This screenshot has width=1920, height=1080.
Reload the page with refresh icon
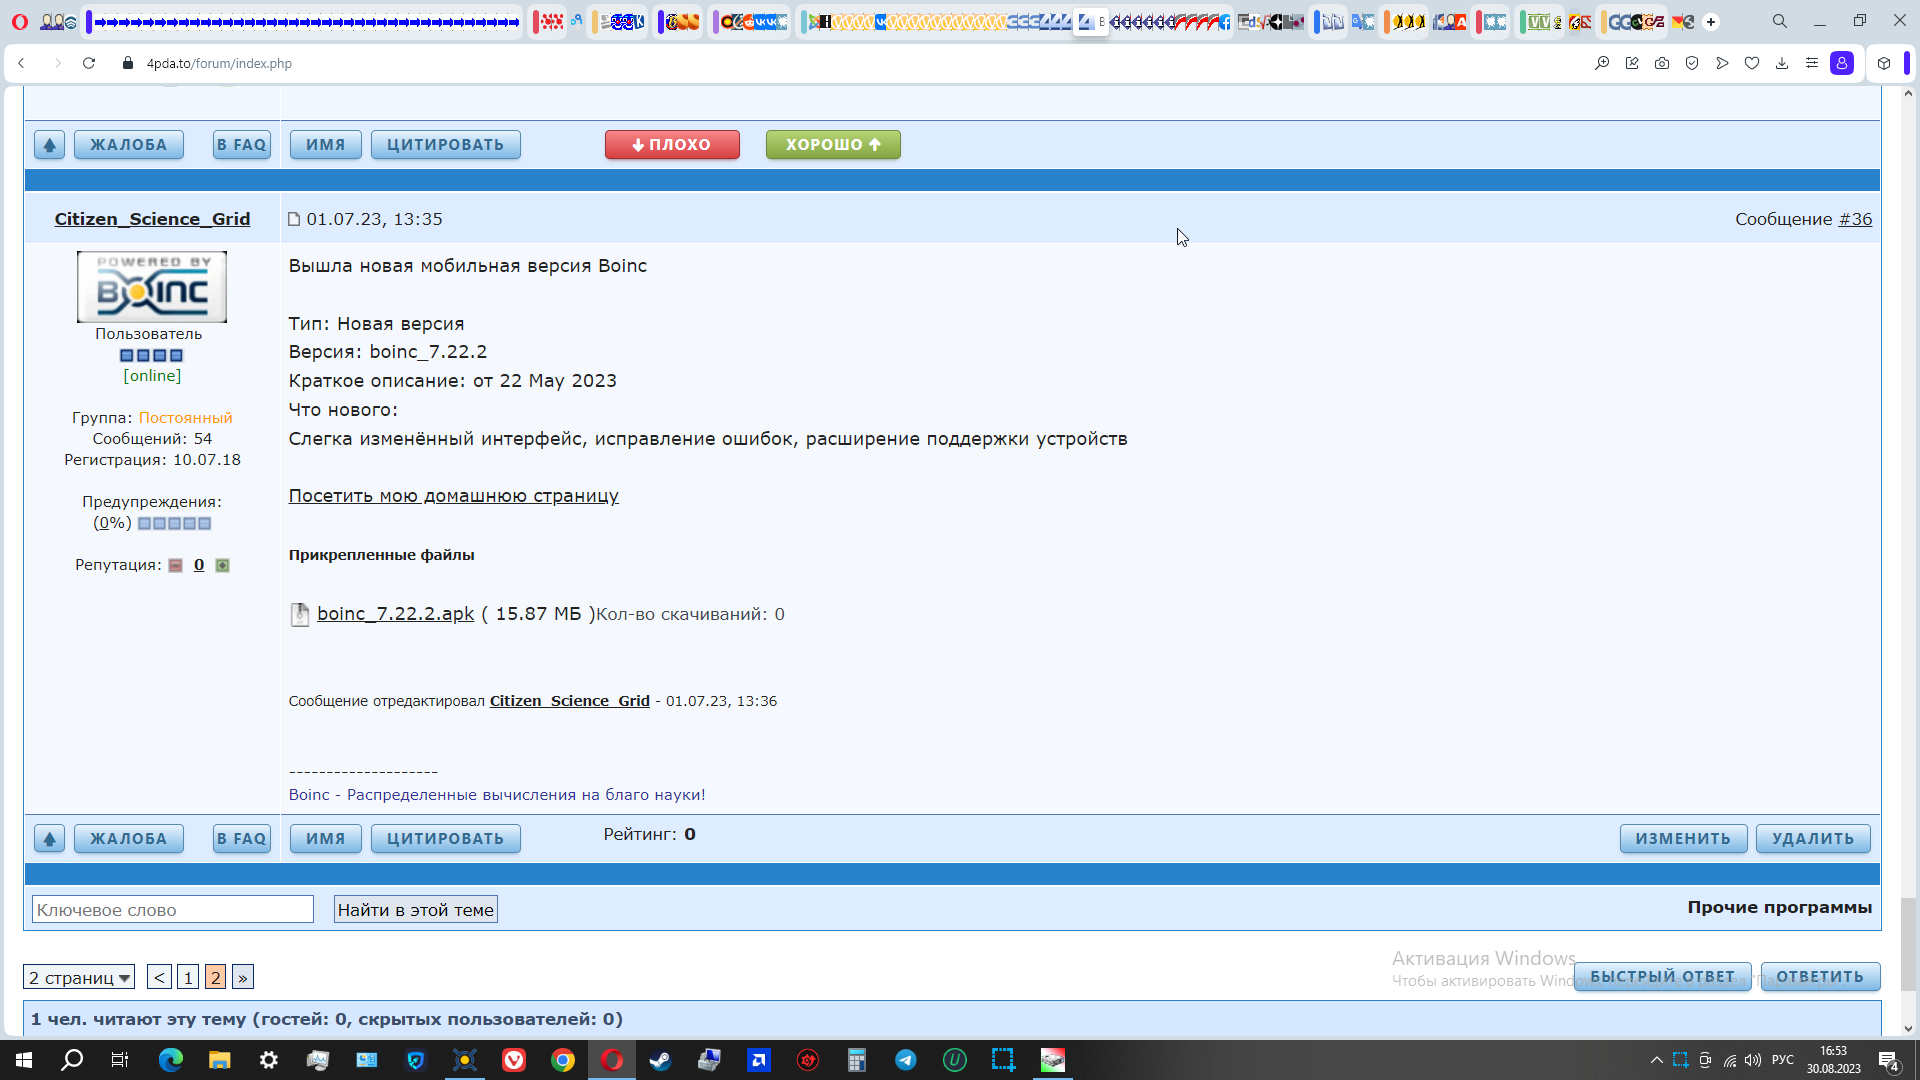click(x=89, y=63)
